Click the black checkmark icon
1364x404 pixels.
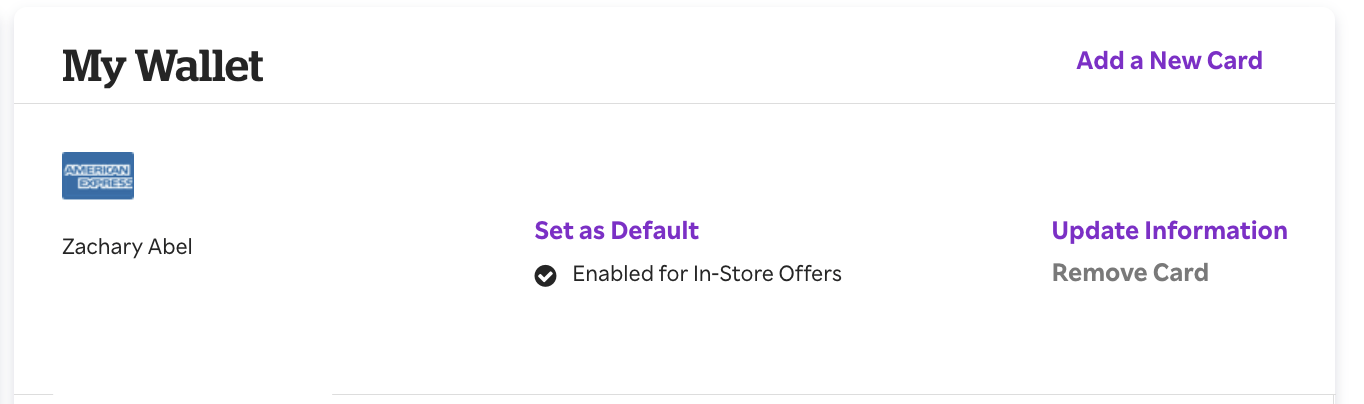point(545,275)
